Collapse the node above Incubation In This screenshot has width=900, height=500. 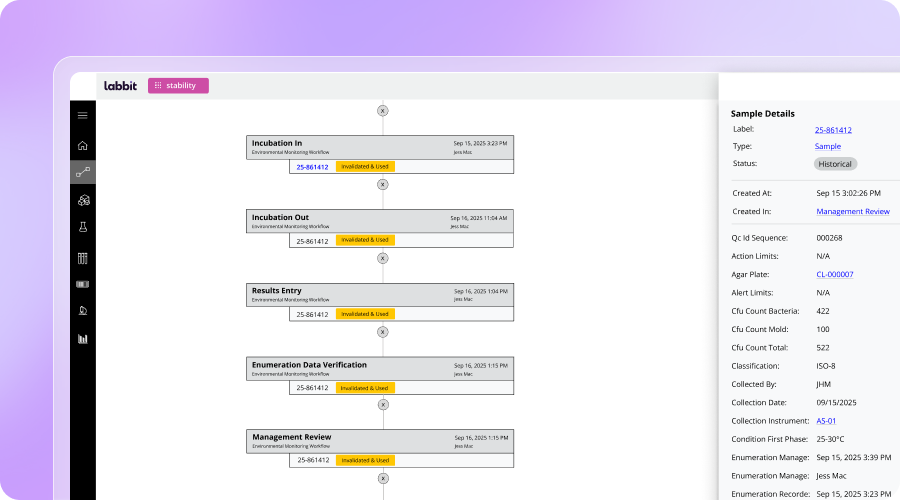383,111
